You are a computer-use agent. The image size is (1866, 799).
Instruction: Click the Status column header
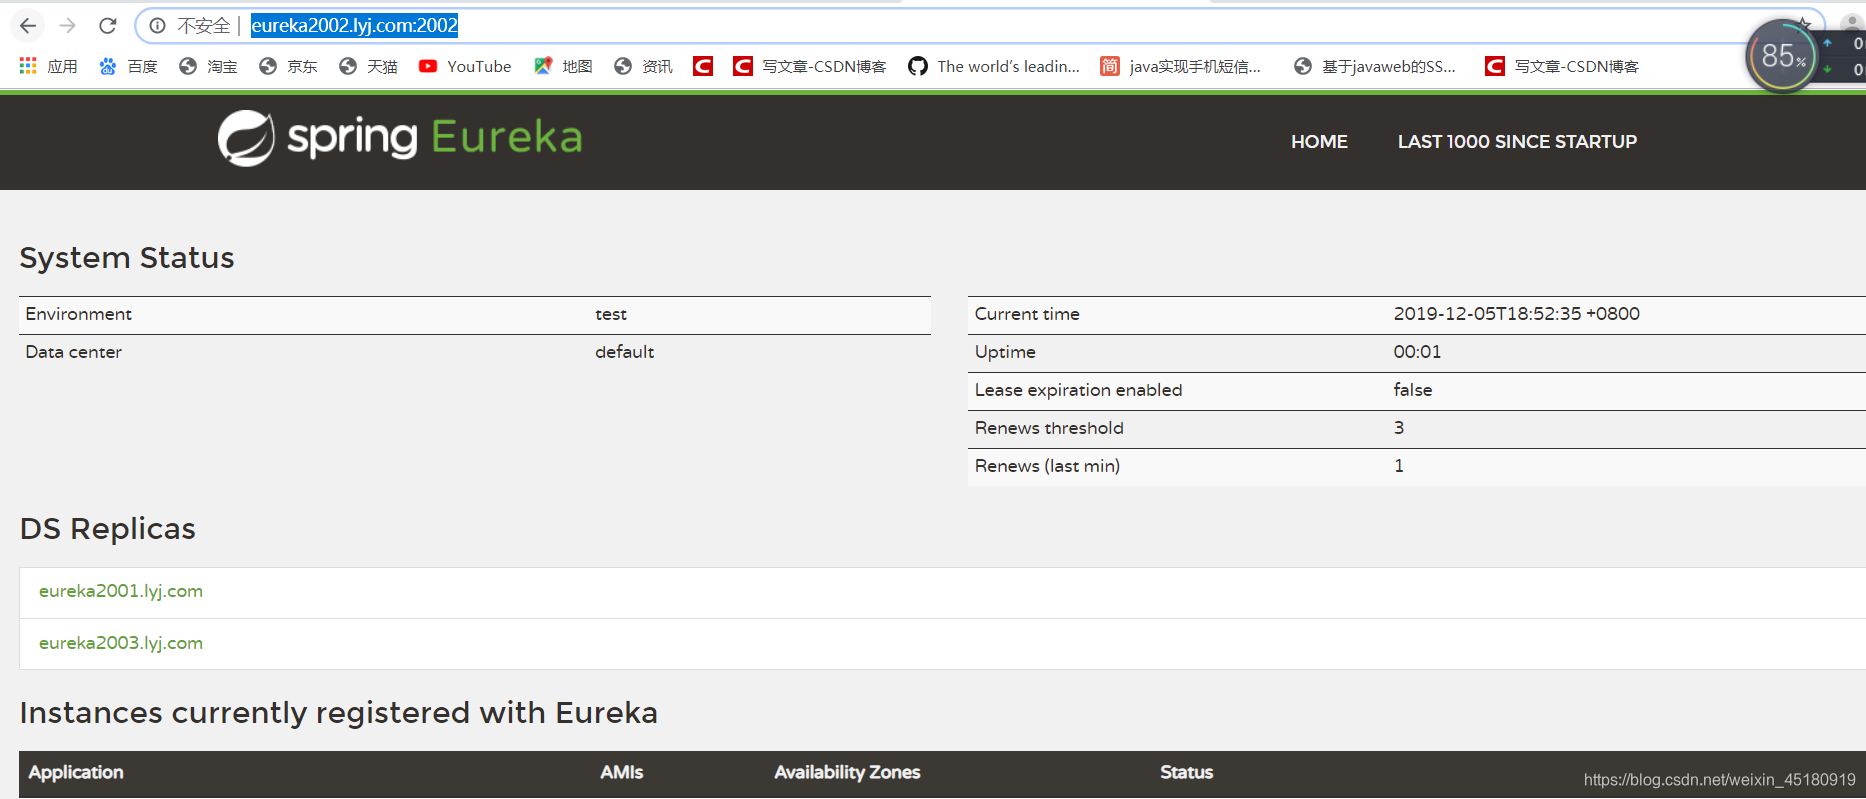coord(1186,772)
